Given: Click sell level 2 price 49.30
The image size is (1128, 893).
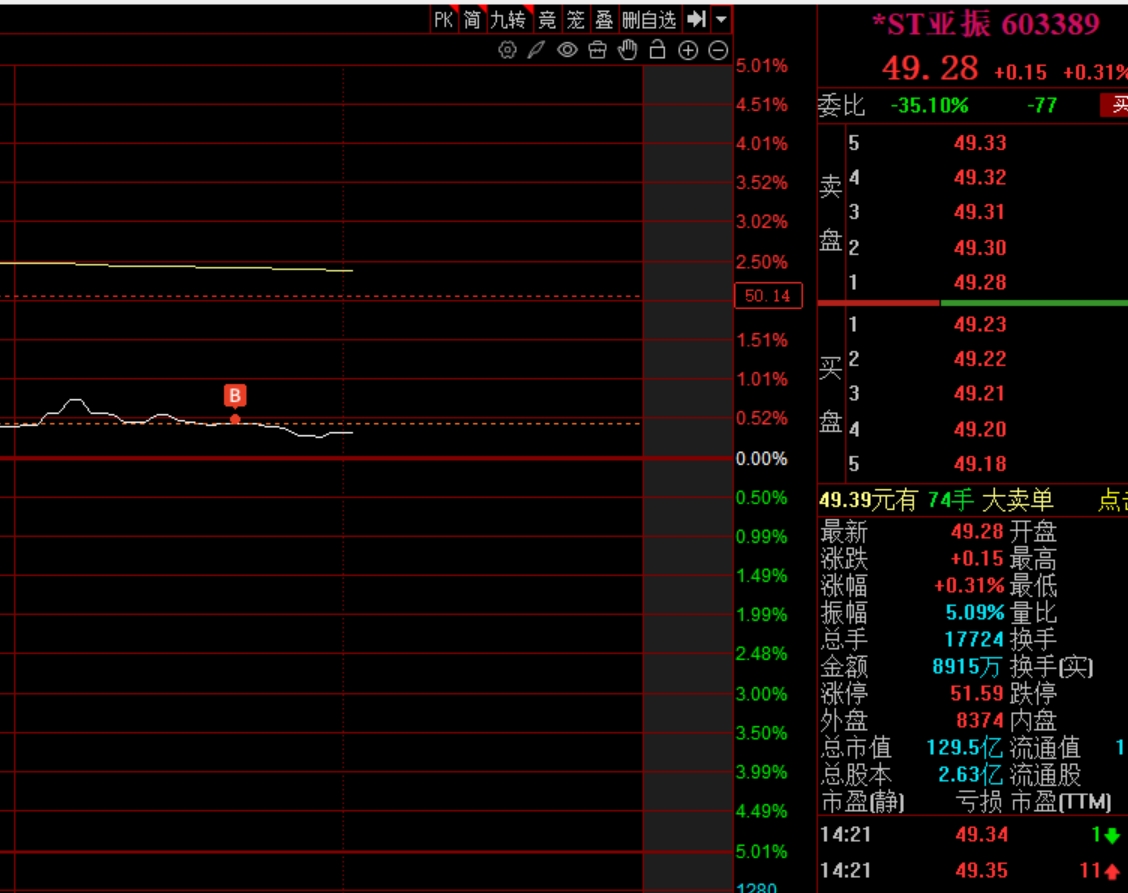Looking at the screenshot, I should (980, 248).
